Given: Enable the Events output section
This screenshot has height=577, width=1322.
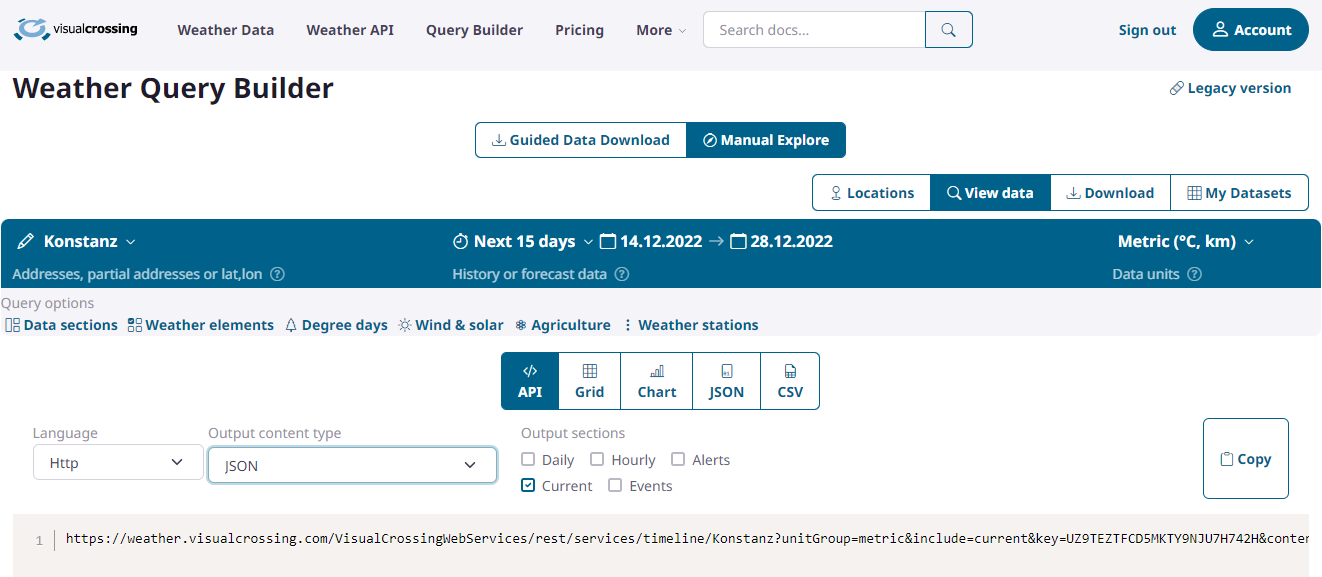Looking at the screenshot, I should point(615,486).
